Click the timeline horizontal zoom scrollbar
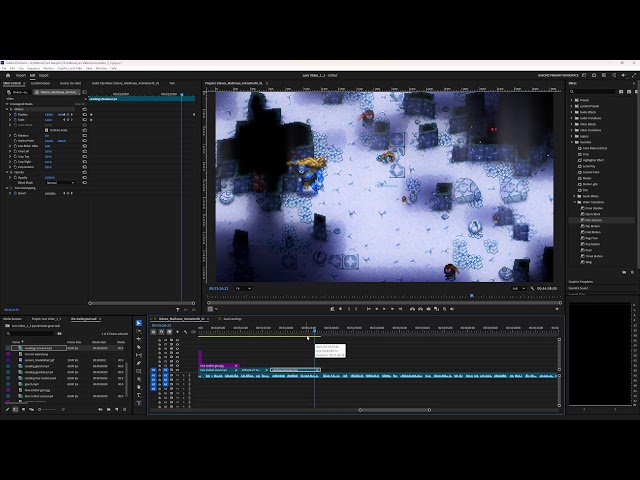 [394, 410]
